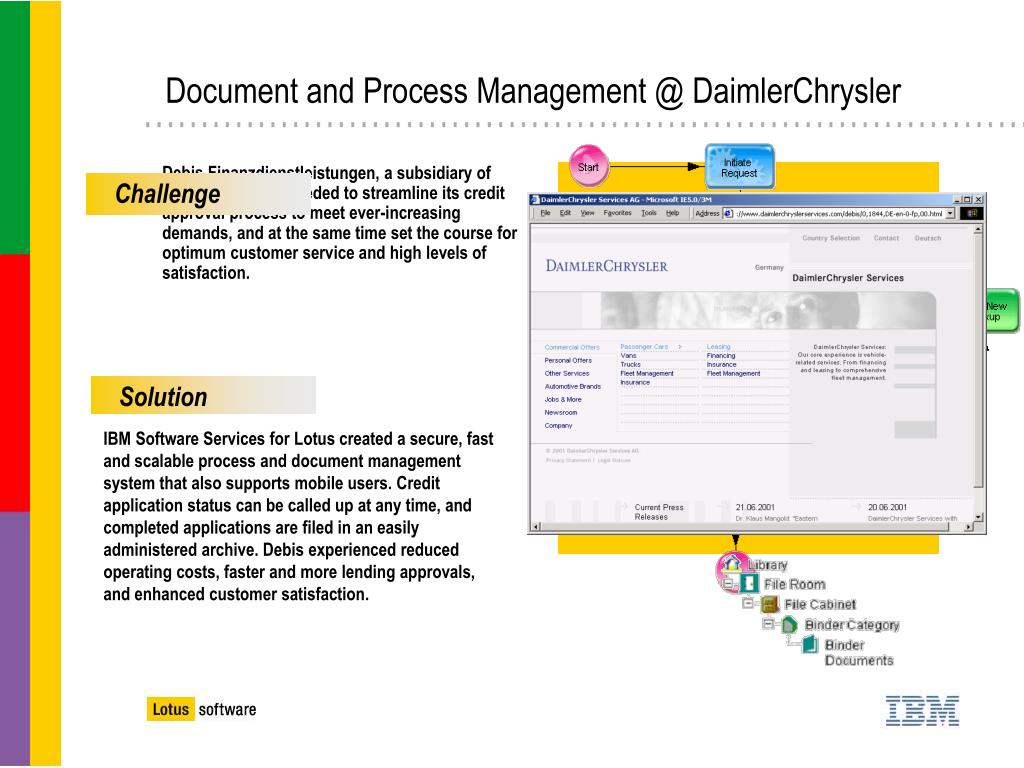This screenshot has width=1024, height=768.
Task: Click the Passenger Cars link
Action: [x=644, y=347]
